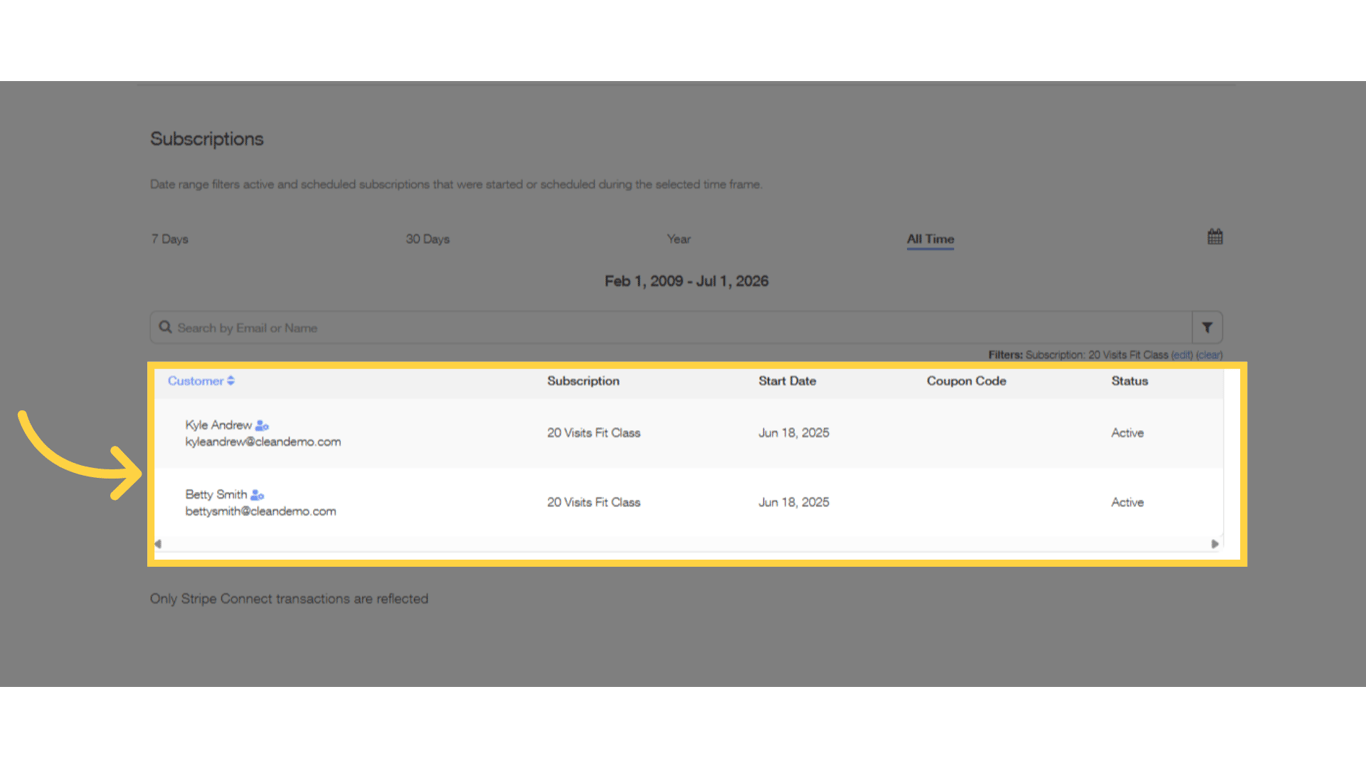The image size is (1366, 768).
Task: Toggle Customer sorting to descending order
Action: tap(230, 383)
